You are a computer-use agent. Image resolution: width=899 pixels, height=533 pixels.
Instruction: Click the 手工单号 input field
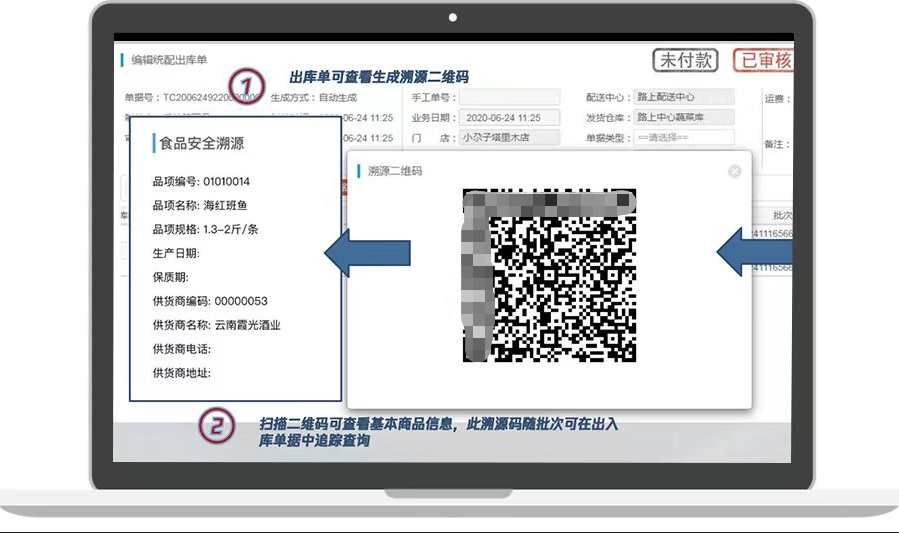[x=509, y=98]
